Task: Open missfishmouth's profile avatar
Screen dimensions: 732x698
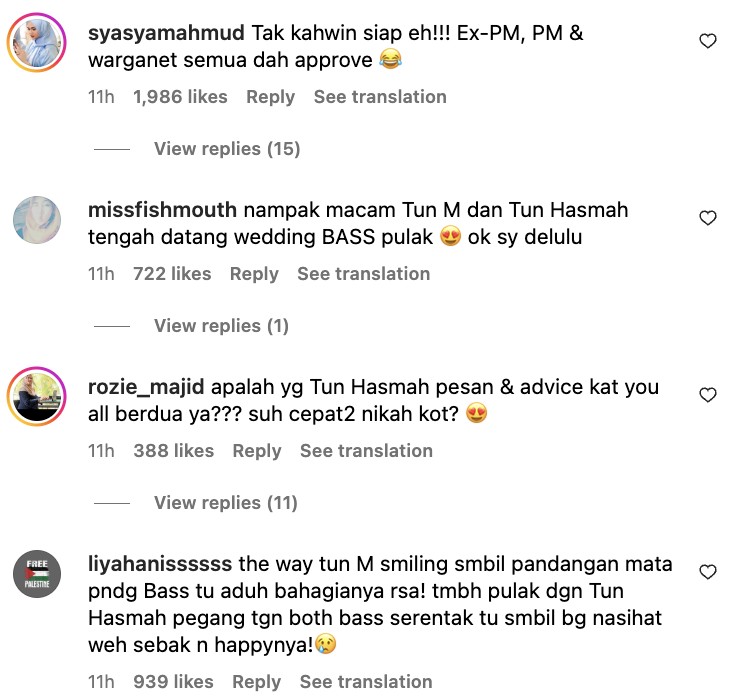Action: 36,219
